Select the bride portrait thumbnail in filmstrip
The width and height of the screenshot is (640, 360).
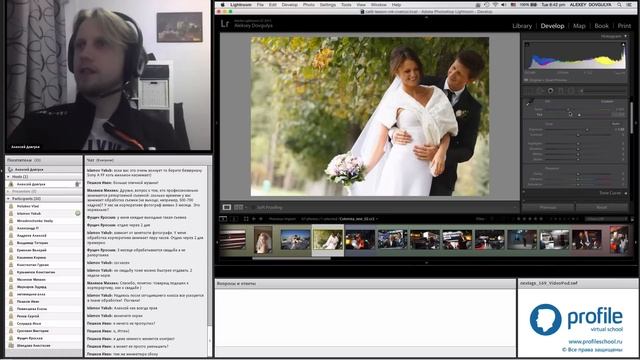point(263,240)
